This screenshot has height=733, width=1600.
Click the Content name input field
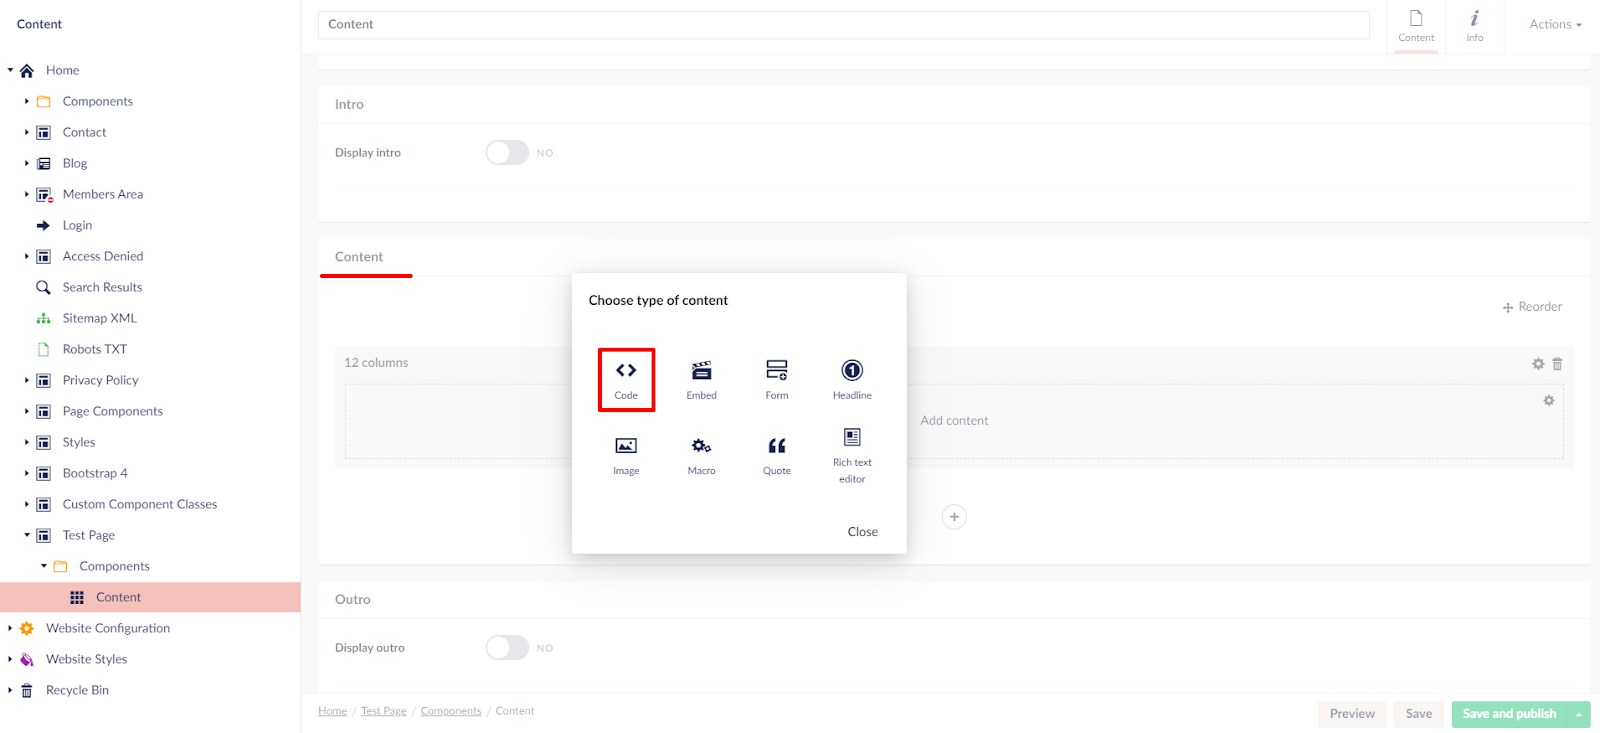[x=844, y=25]
